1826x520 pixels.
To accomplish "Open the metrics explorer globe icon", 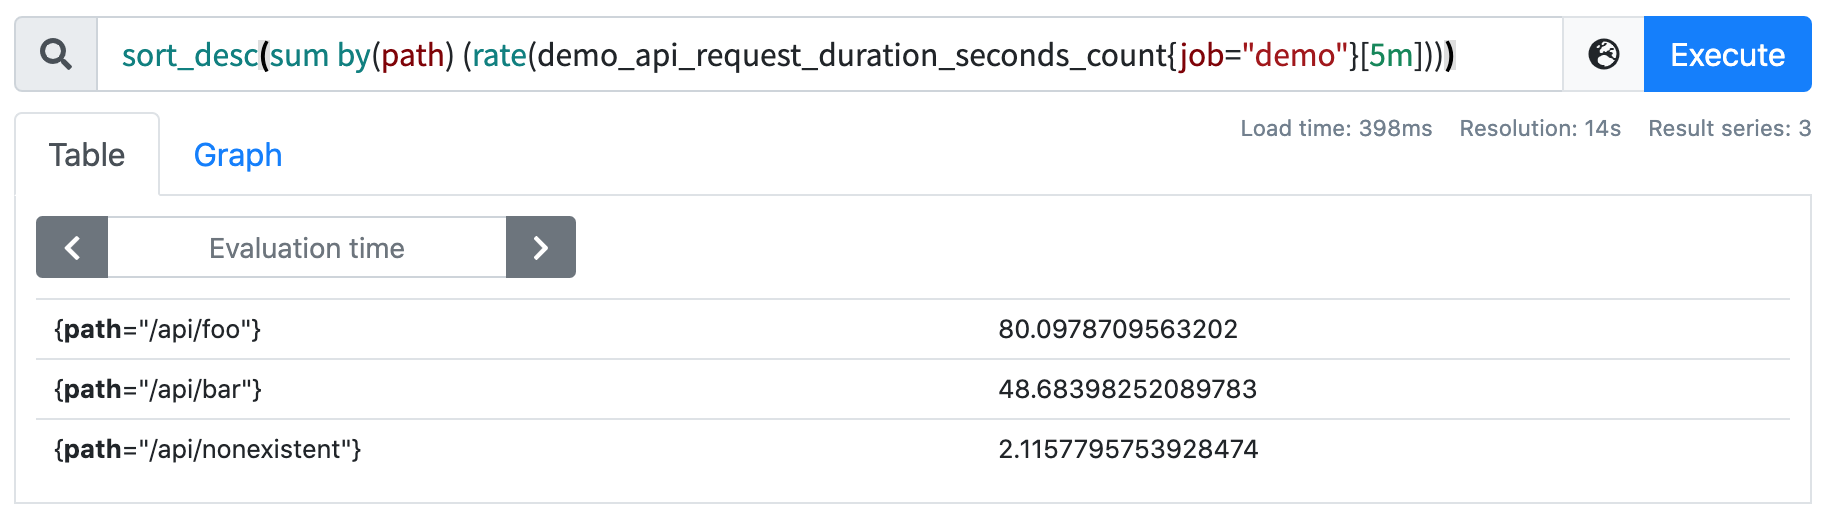I will [1604, 54].
